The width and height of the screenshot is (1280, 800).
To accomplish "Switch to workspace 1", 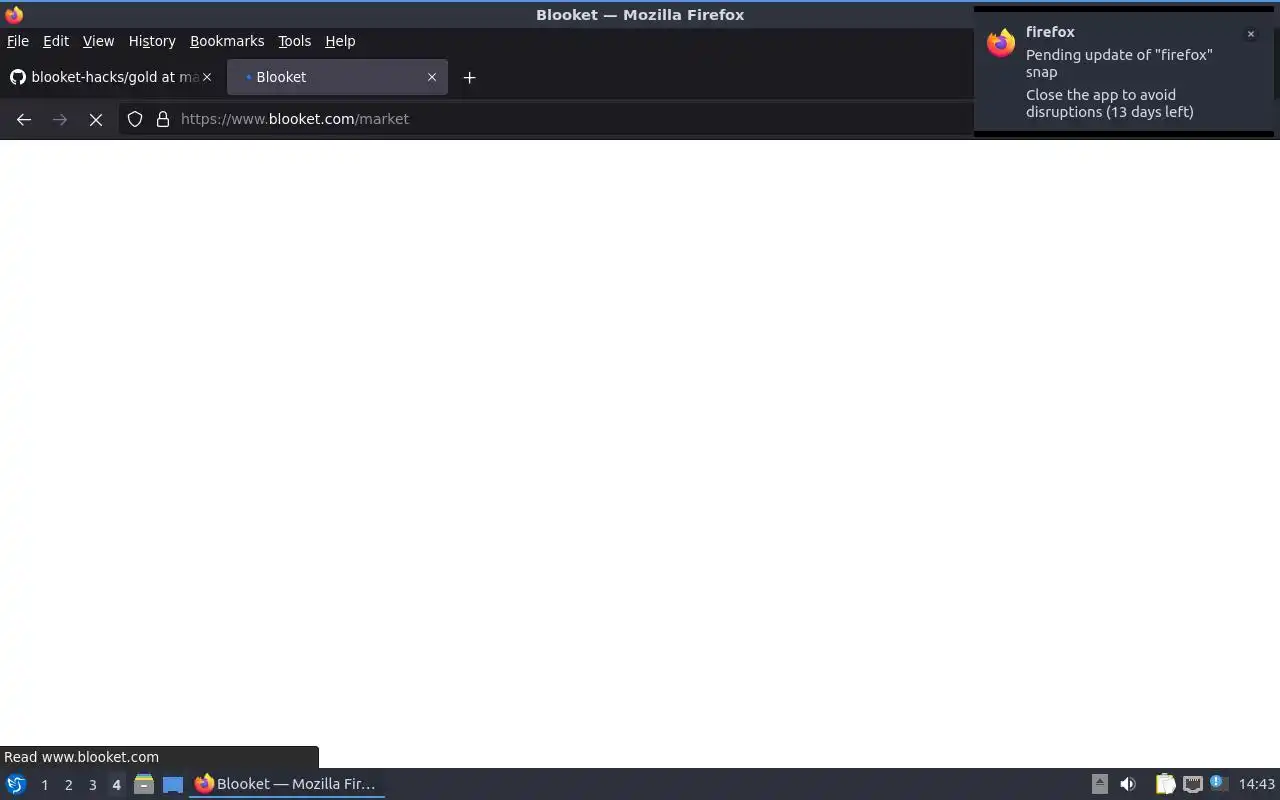I will (x=45, y=785).
